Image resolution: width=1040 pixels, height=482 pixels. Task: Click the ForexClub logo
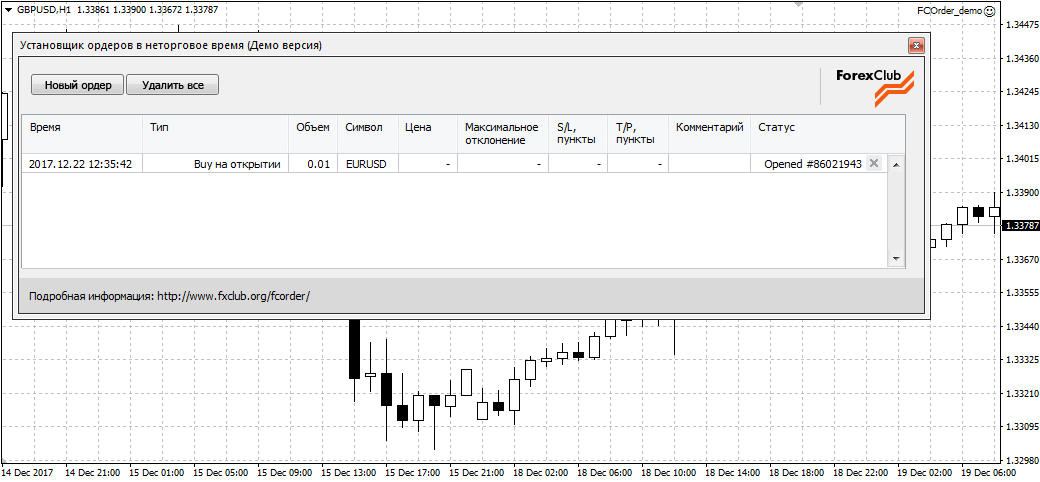[x=876, y=87]
